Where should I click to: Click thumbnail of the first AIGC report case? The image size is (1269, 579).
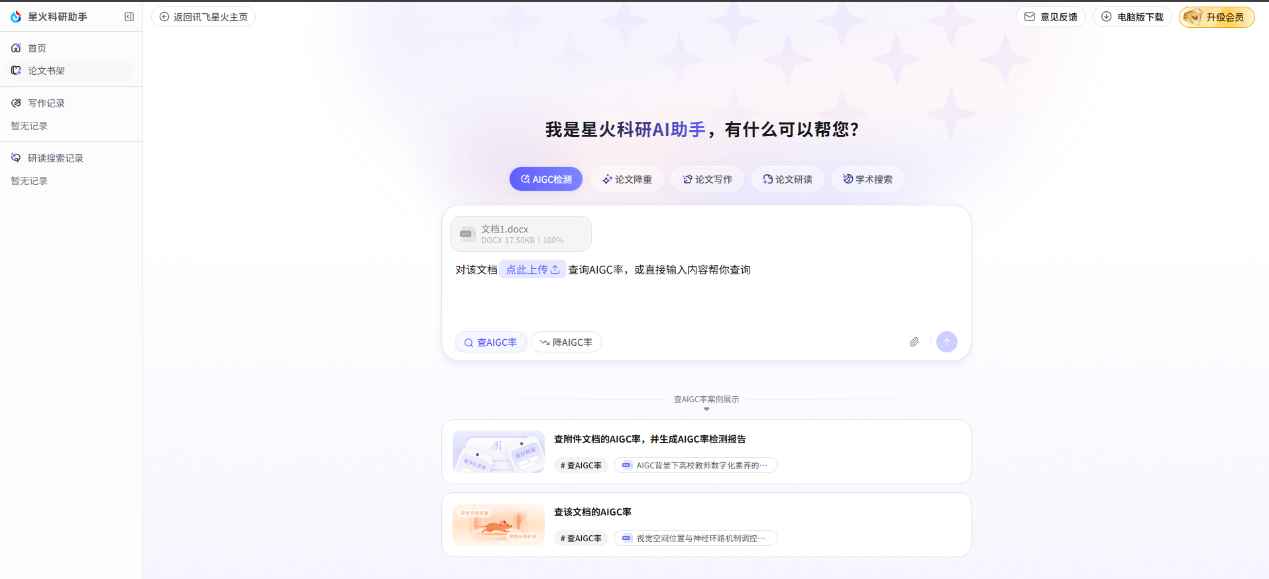click(x=498, y=452)
